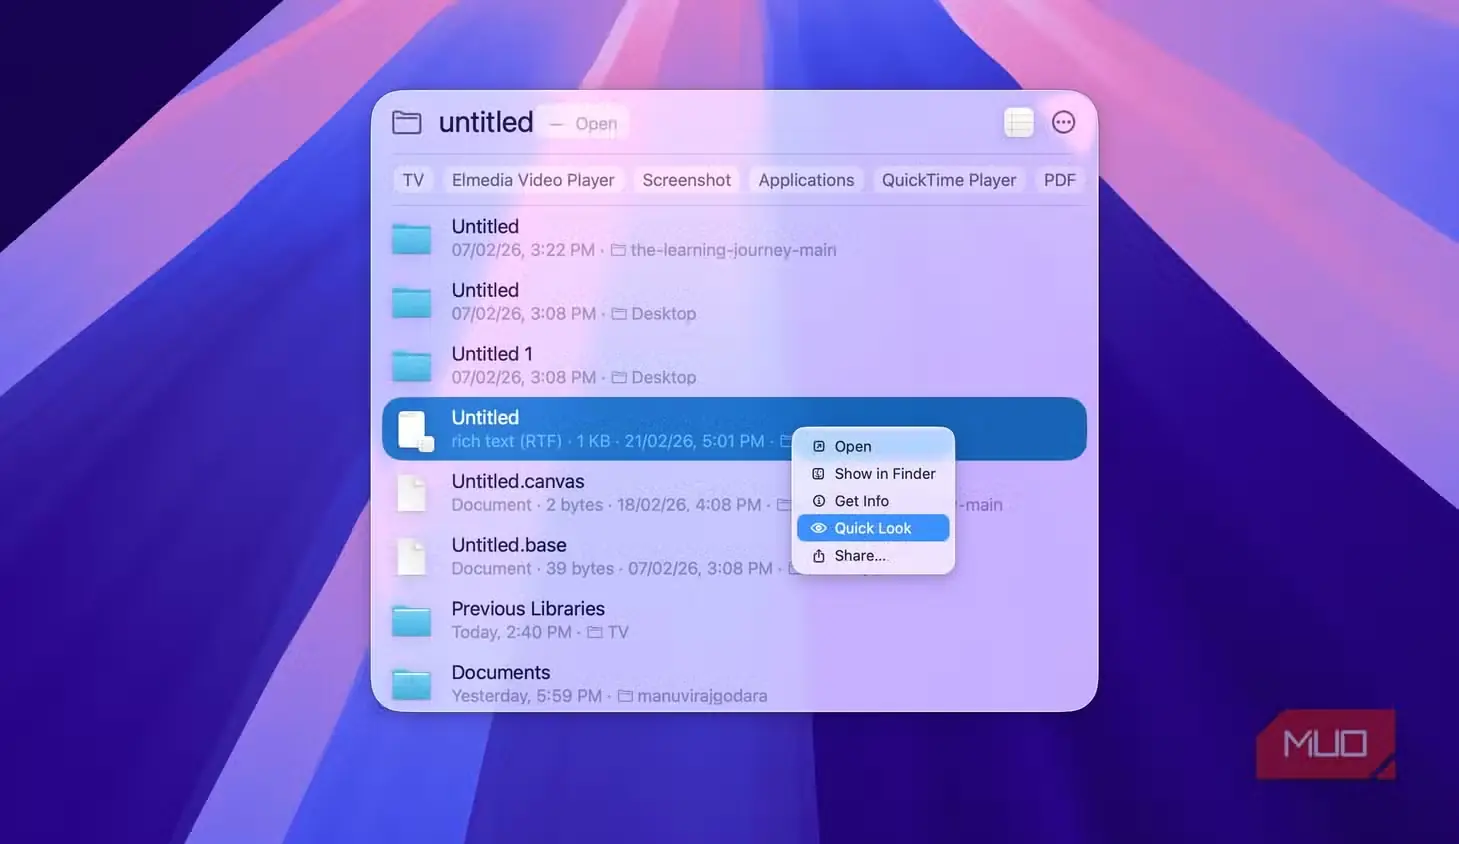Click the Untitled.canvas document icon
Screen dimensions: 1459x844
(x=412, y=493)
